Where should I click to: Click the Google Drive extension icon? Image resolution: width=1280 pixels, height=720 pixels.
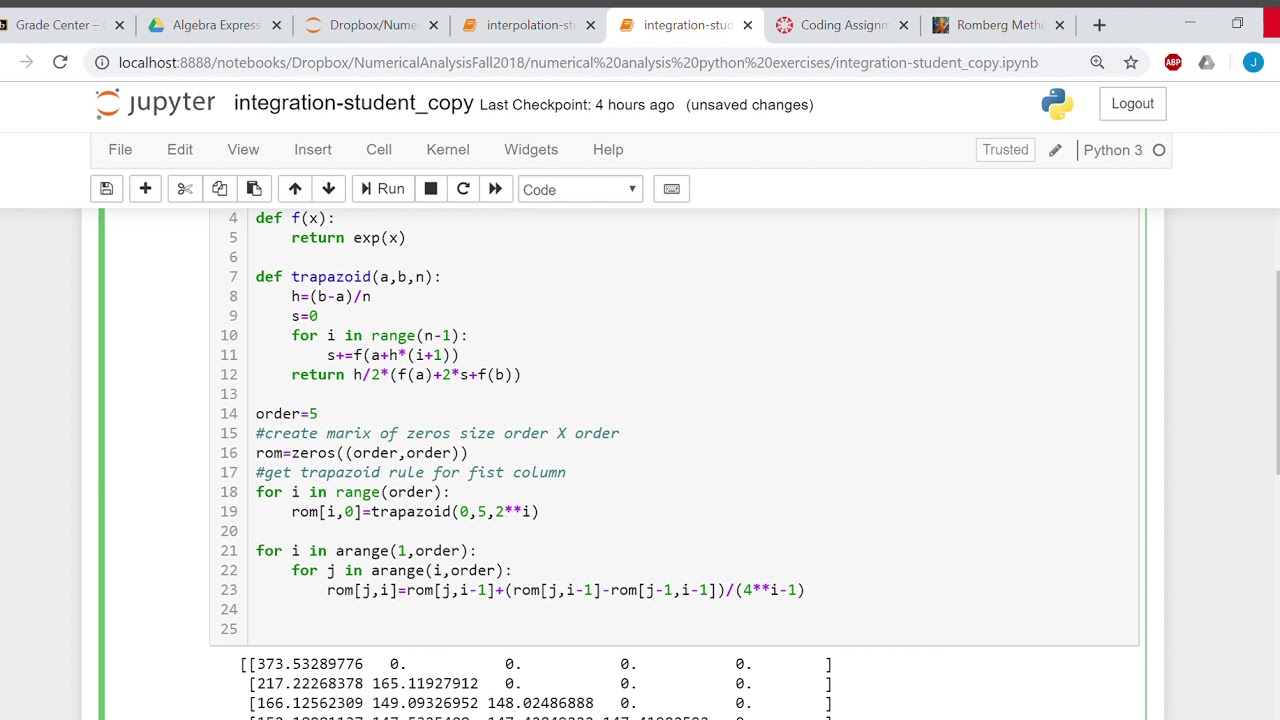1207,62
